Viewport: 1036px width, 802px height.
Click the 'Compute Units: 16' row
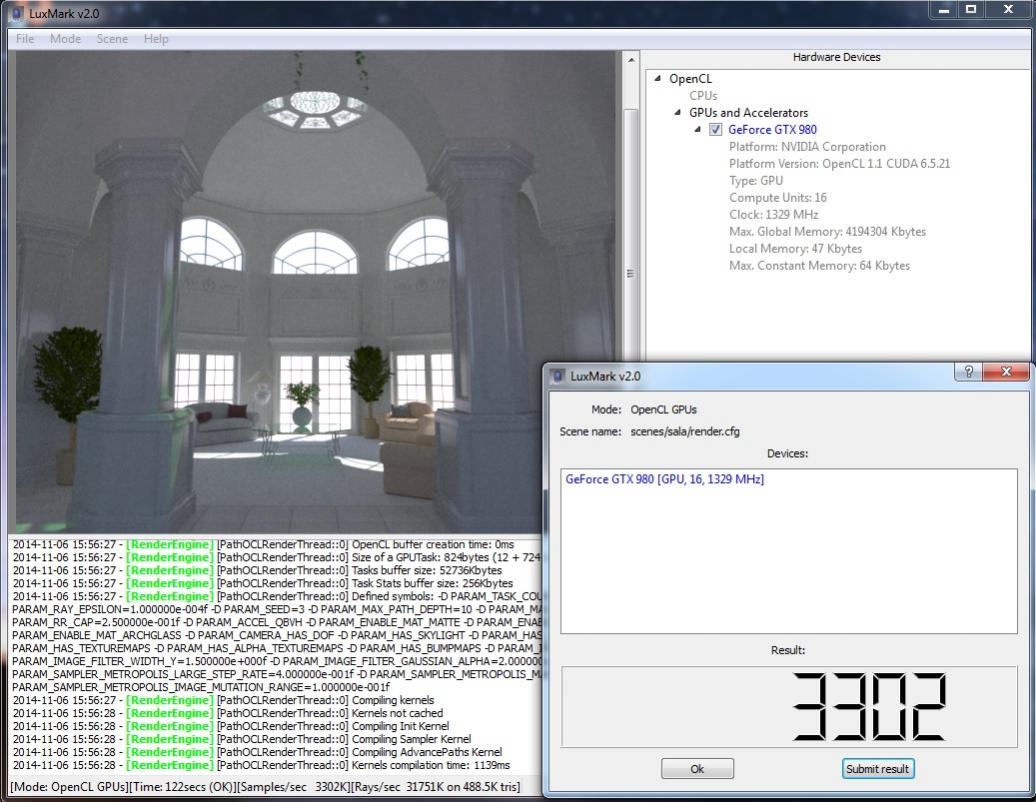778,198
